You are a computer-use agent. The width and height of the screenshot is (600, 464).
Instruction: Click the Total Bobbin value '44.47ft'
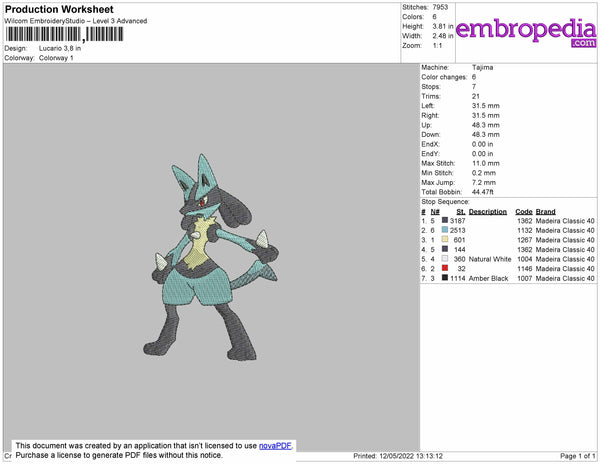tap(483, 192)
